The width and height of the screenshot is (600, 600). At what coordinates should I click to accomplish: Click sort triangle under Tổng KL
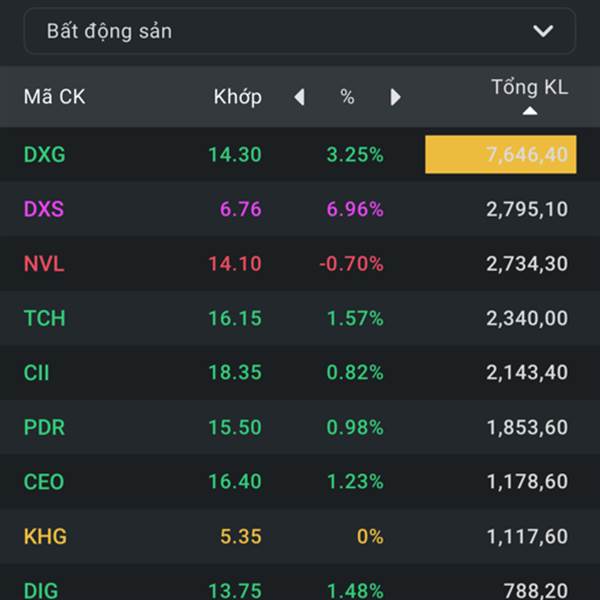pos(530,111)
